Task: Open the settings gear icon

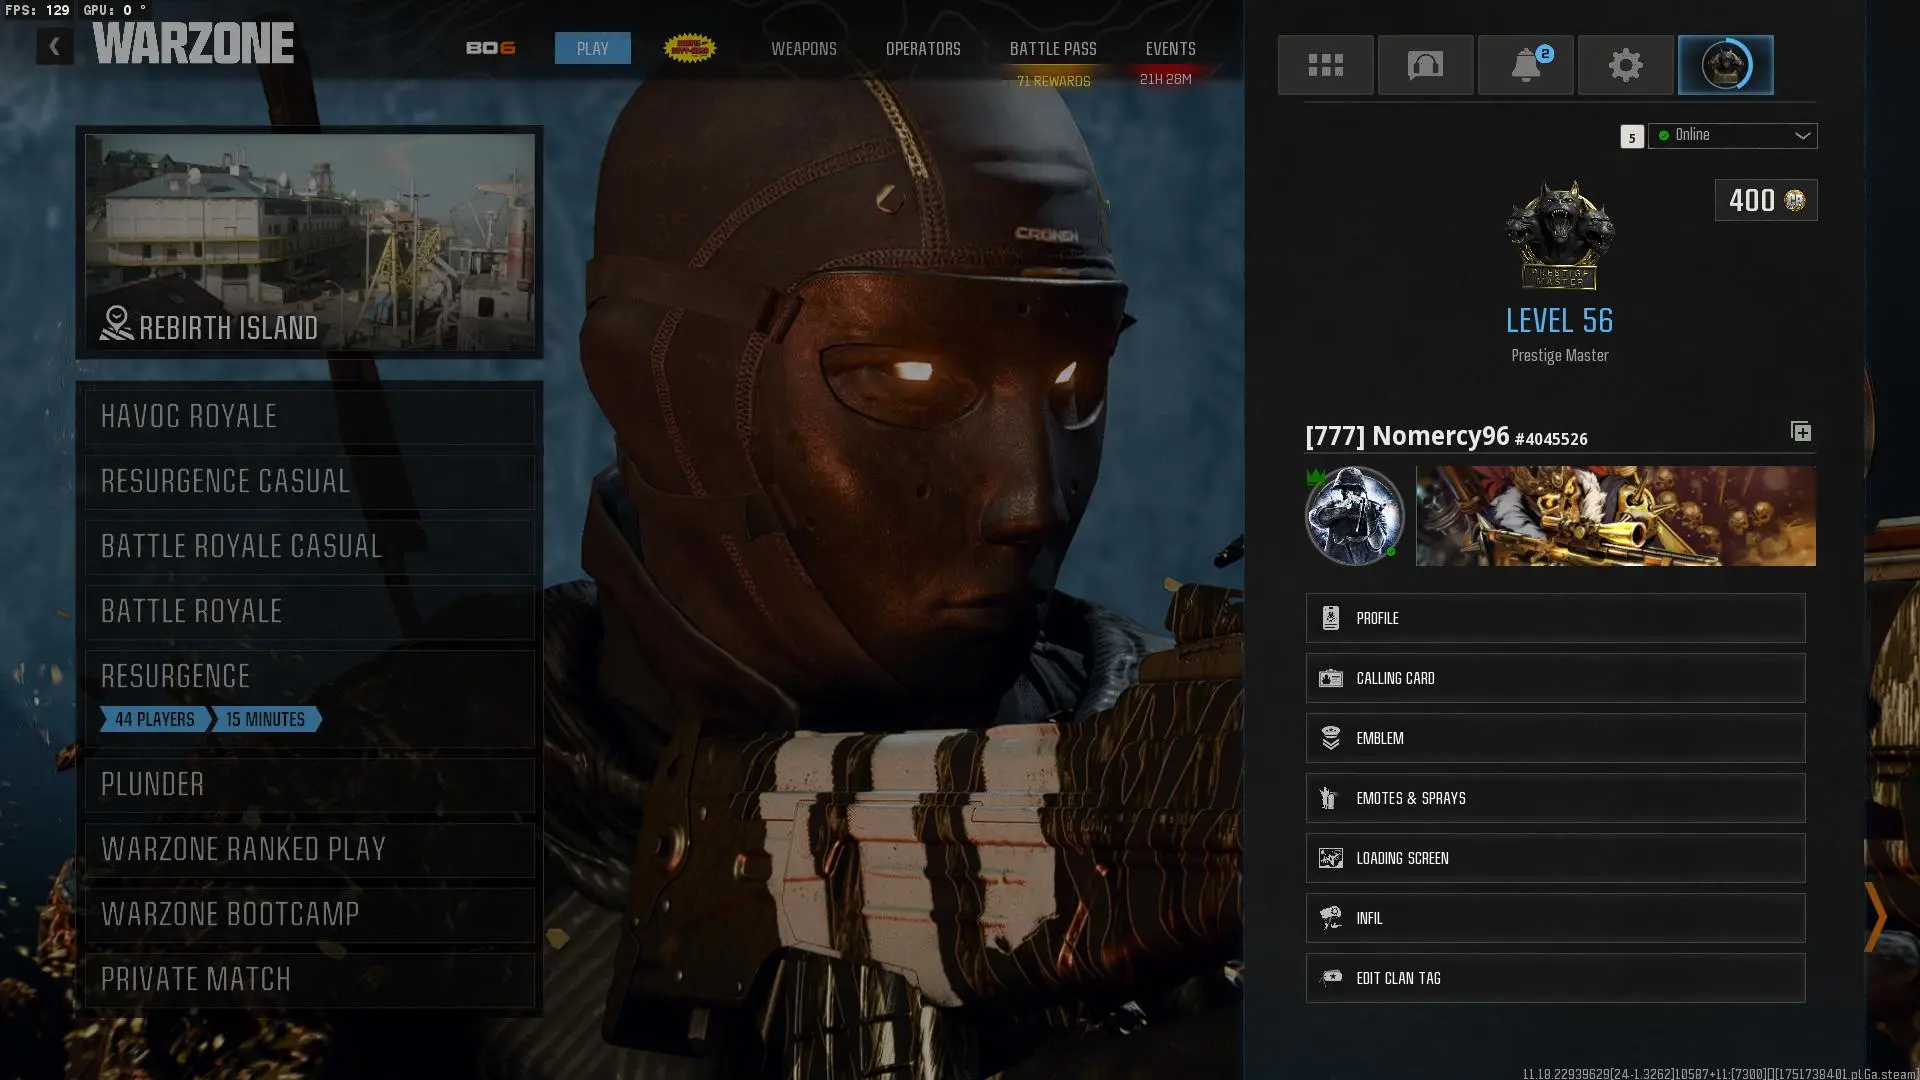Action: (1625, 65)
